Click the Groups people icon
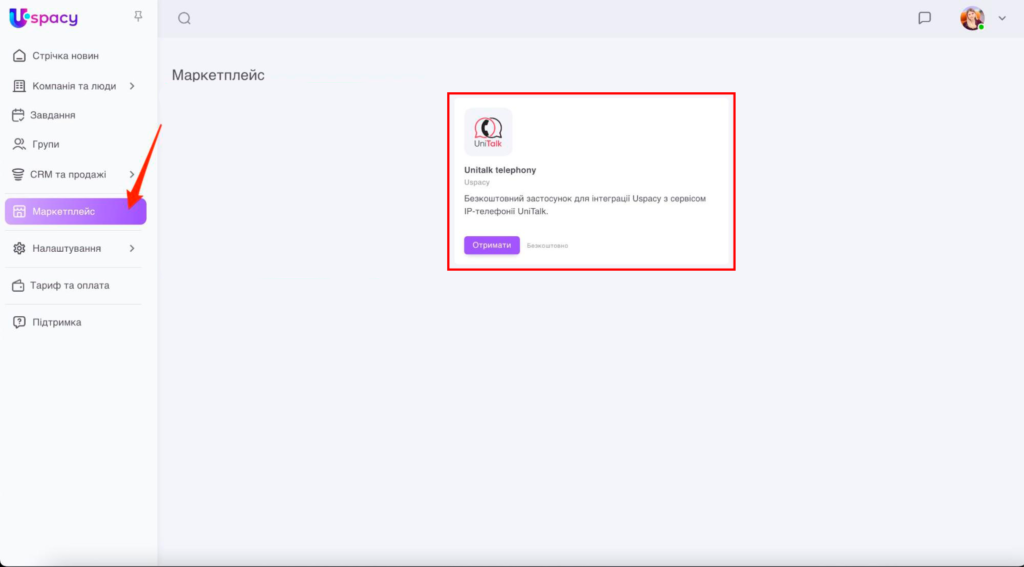The image size is (1024, 567). coord(19,144)
